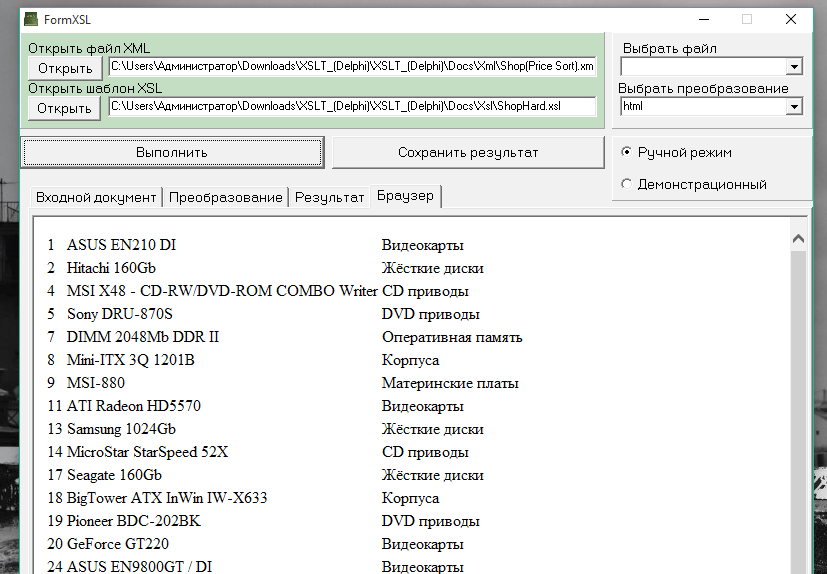Click MicroStar StarSpeed 52X text
The width and height of the screenshot is (827, 574).
(148, 452)
